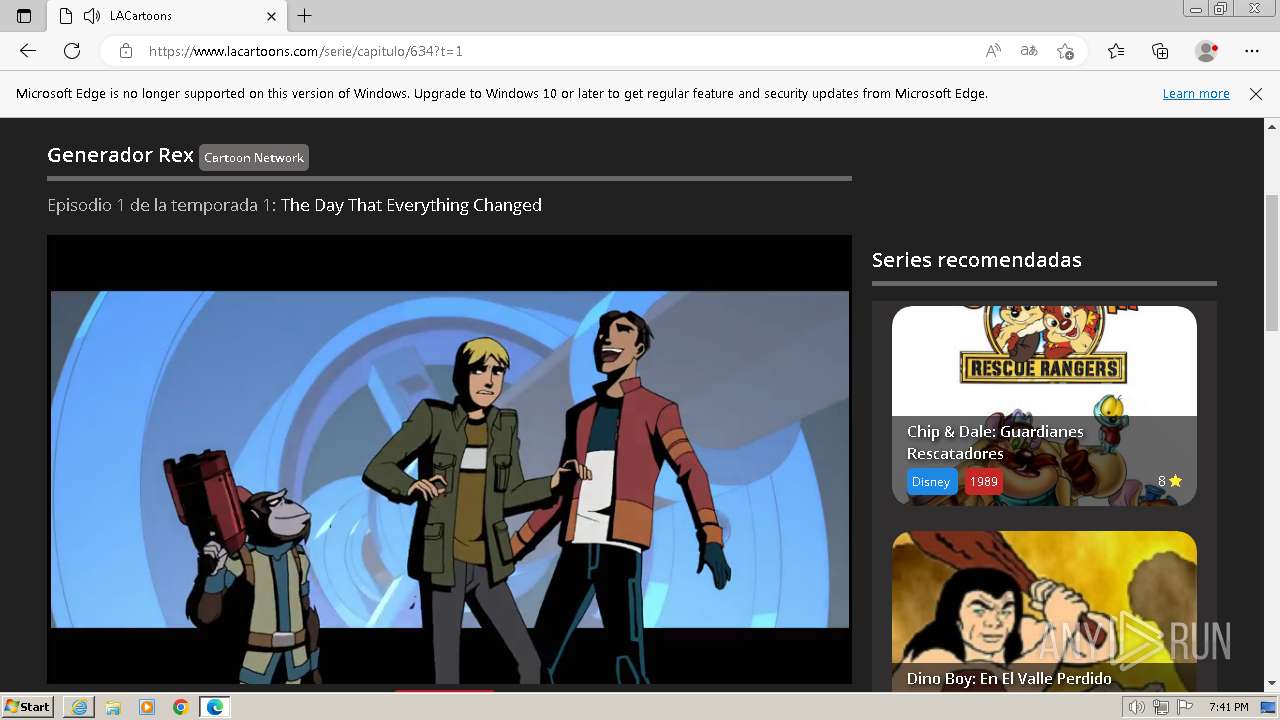The image size is (1280, 720).
Task: Open Action Center flag icon
Action: click(1185, 707)
